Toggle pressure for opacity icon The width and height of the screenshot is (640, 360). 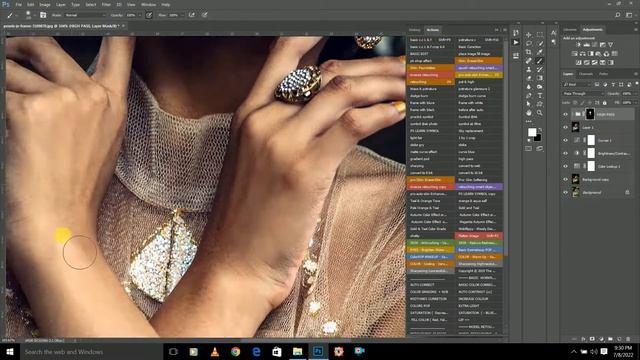point(149,15)
